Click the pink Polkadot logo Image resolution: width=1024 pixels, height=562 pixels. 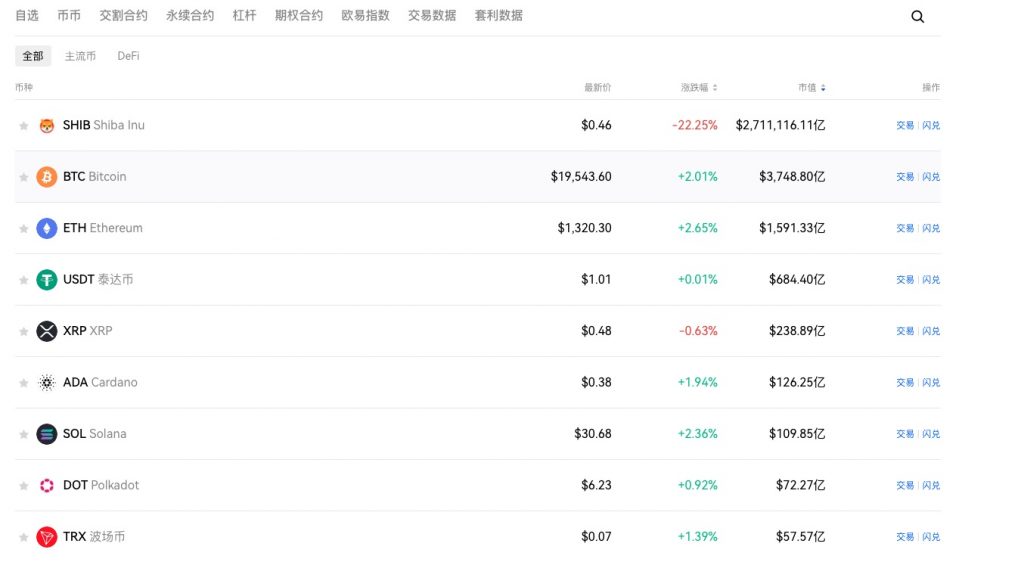tap(46, 486)
